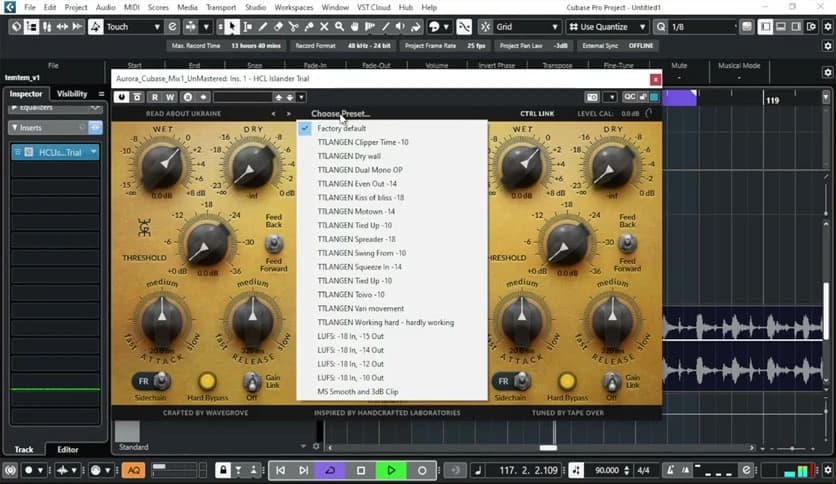
Task: Open the Grid snap type dropdown
Action: [x=527, y=27]
